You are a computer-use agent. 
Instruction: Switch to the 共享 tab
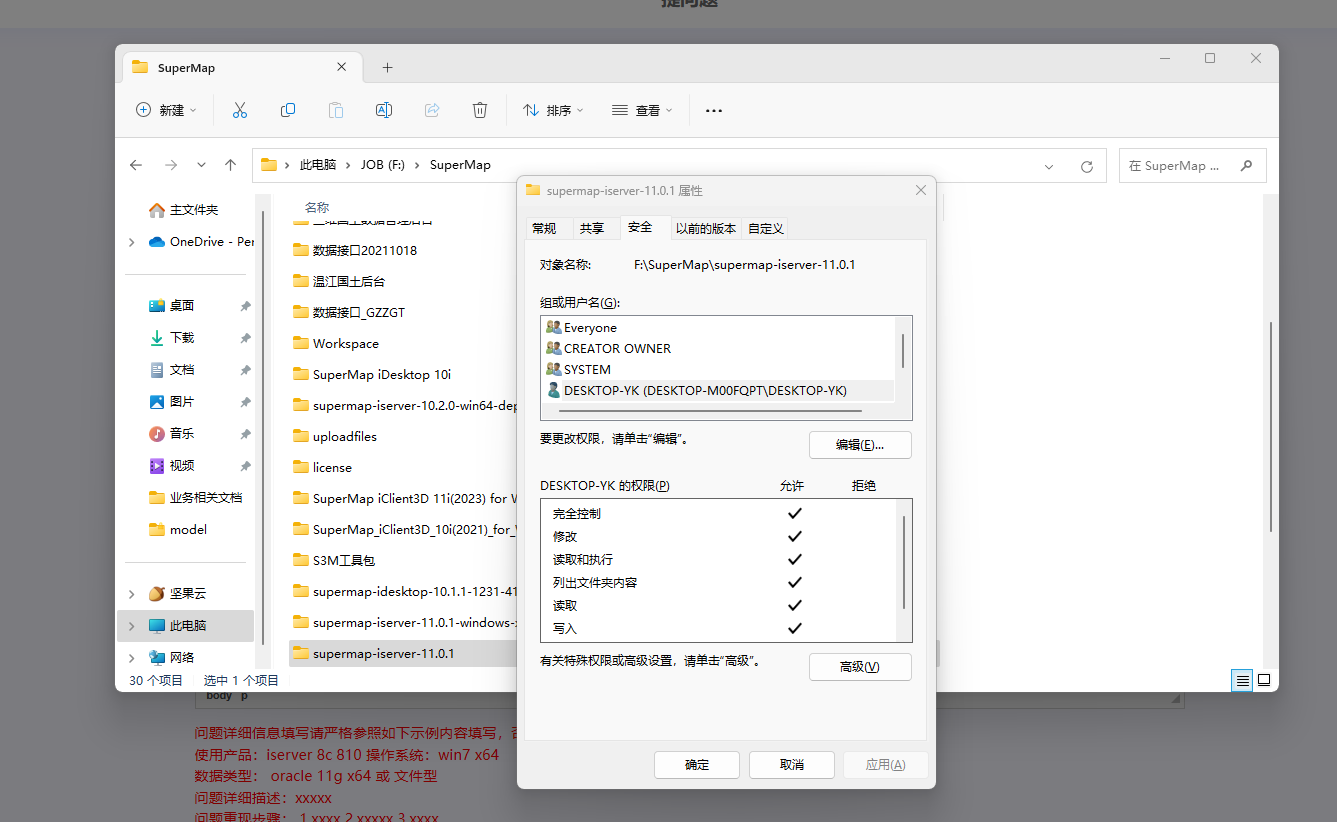[x=592, y=229]
